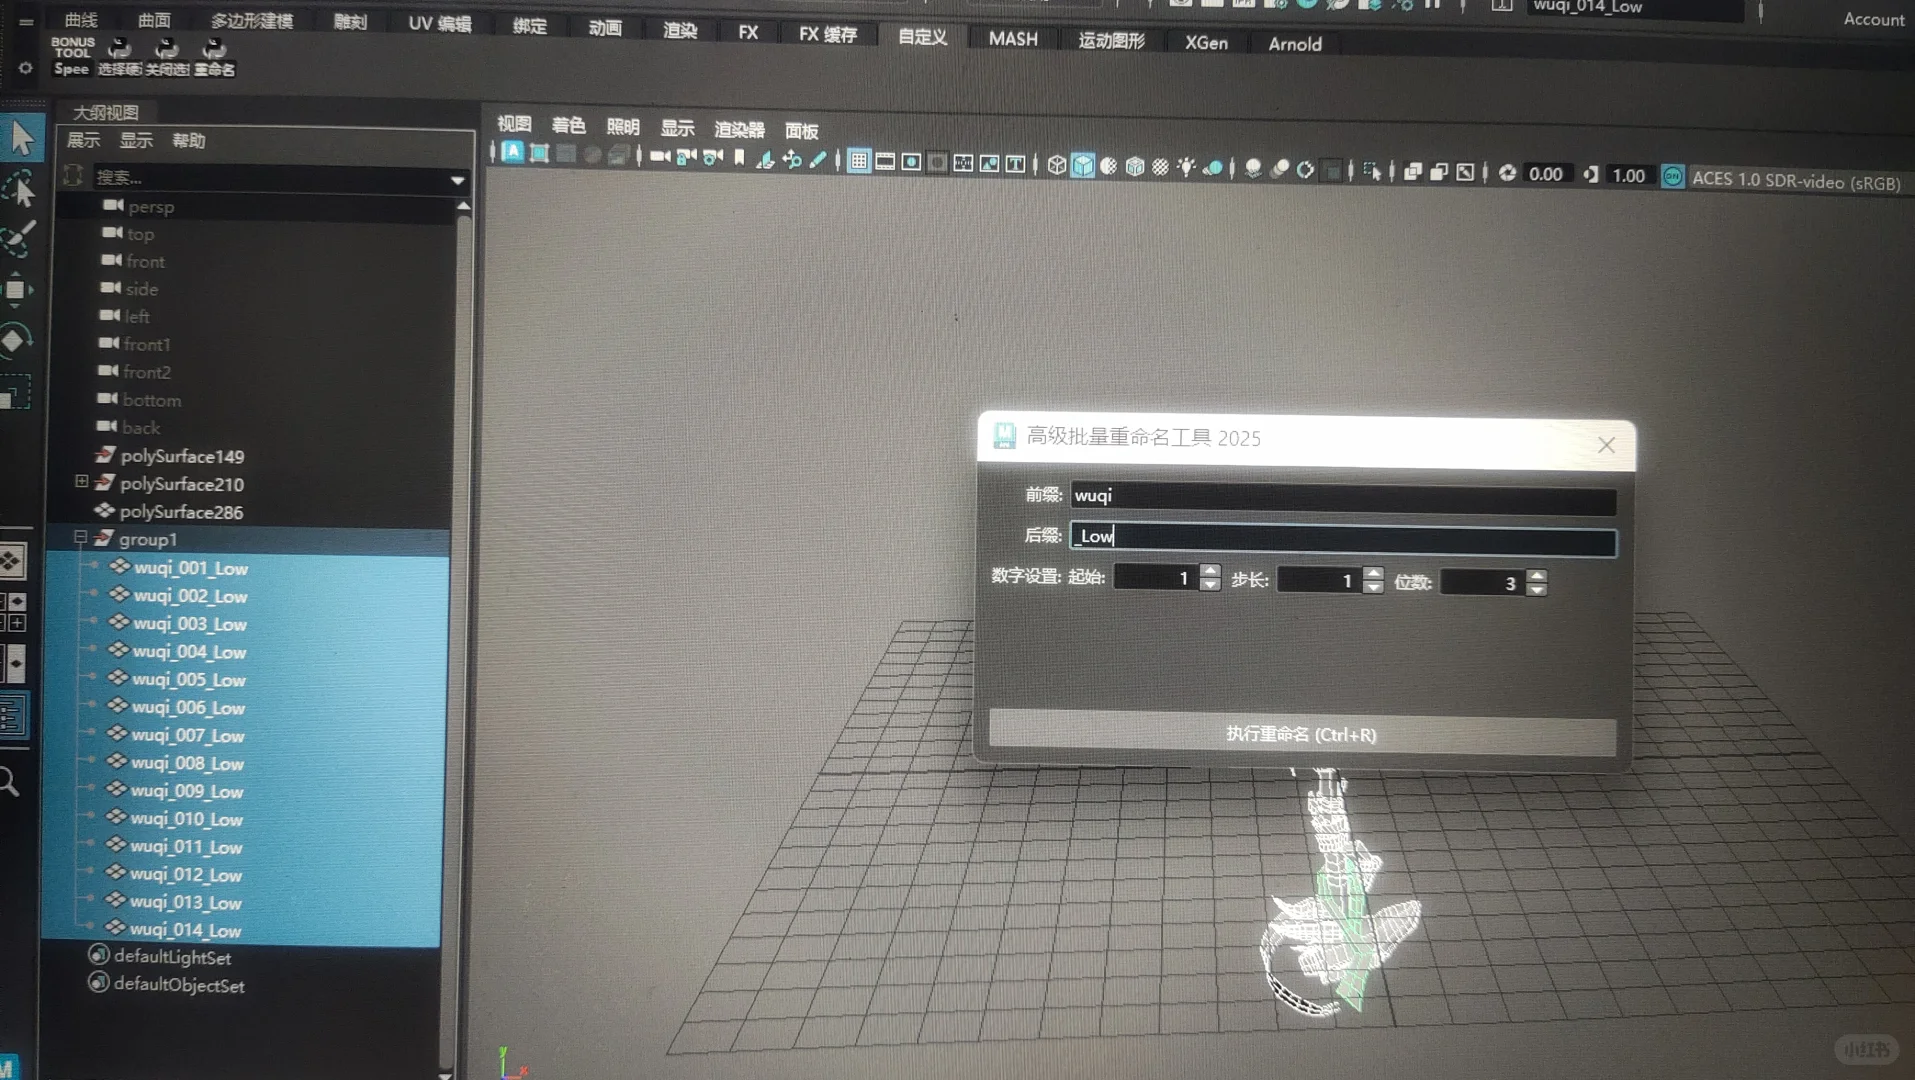
Task: Collapse the group1 tree node
Action: [81, 538]
